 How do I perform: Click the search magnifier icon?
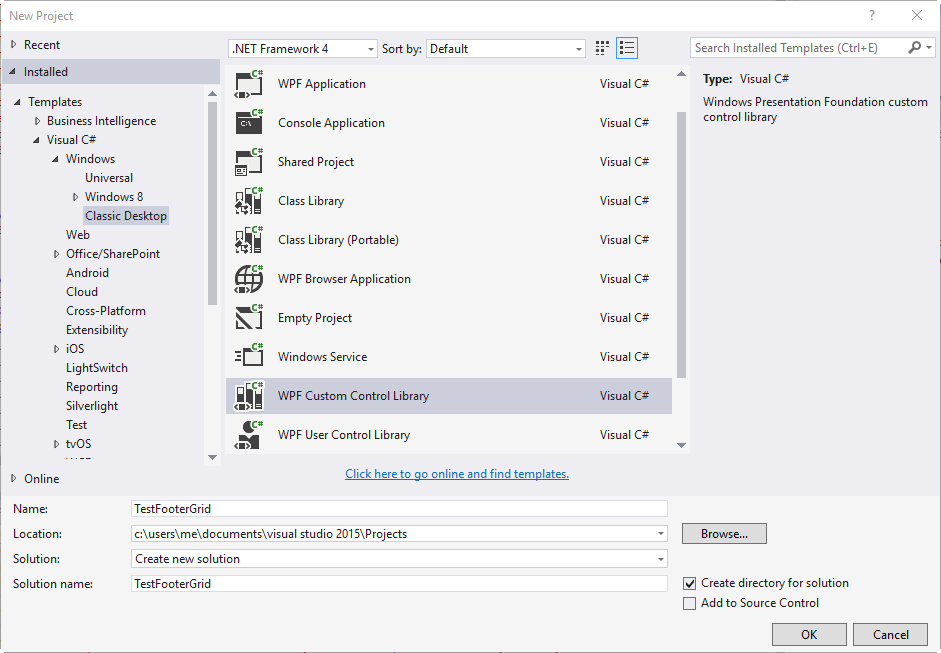point(914,47)
